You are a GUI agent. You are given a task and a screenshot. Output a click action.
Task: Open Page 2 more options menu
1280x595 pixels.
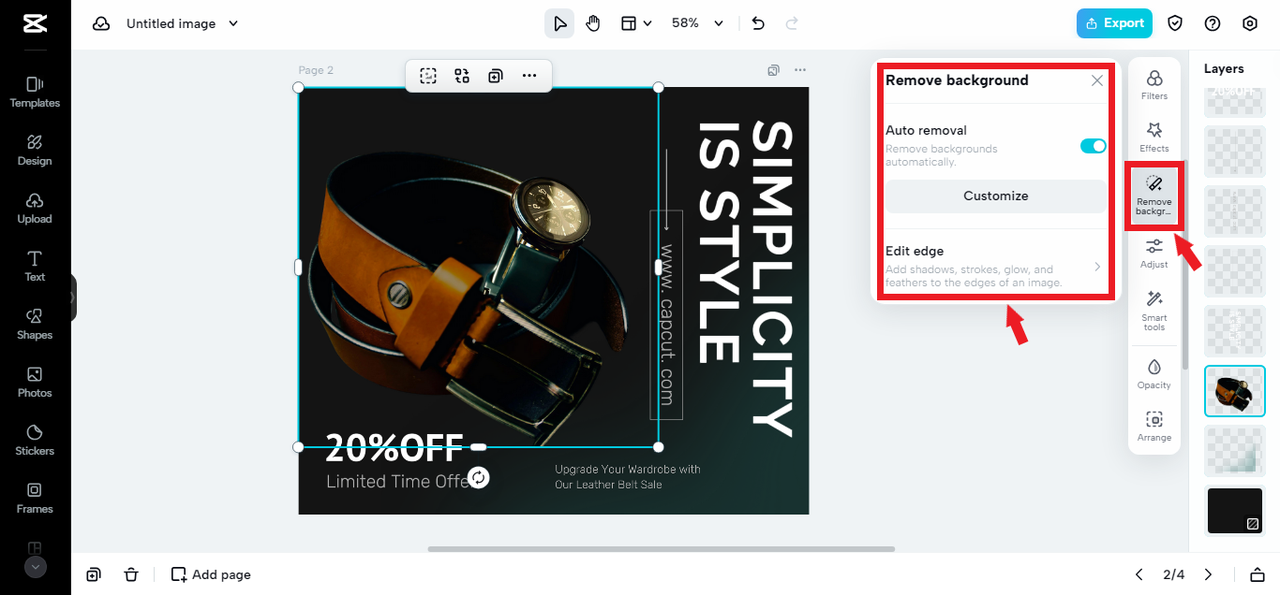[800, 70]
